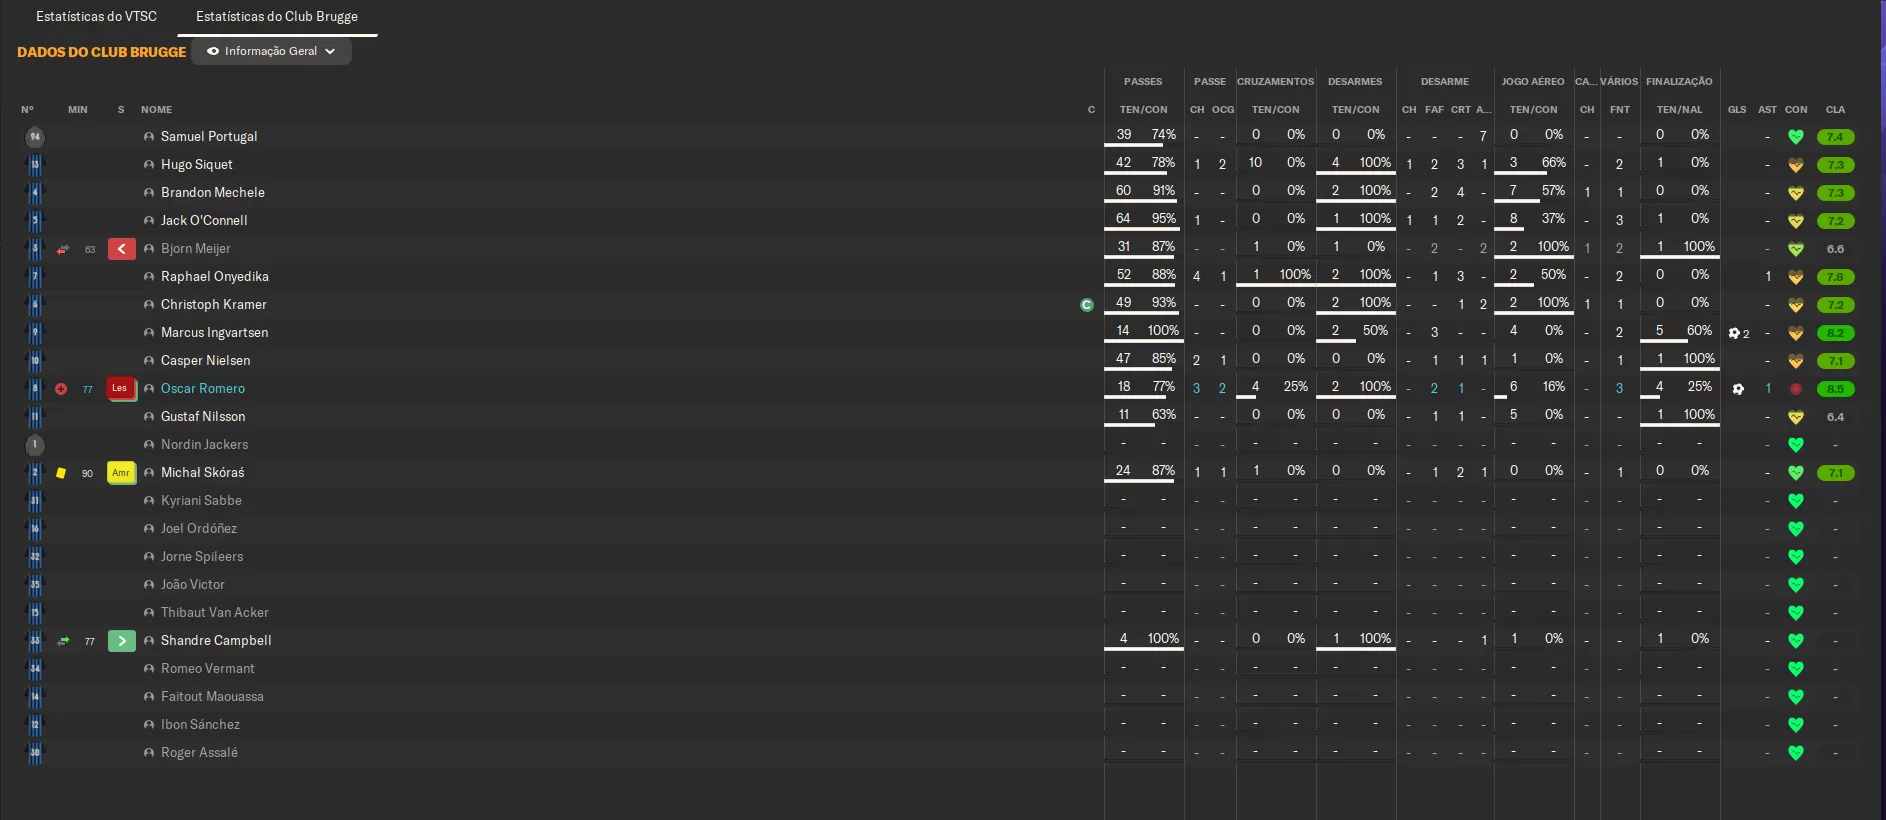Sort by the AST assists column
Image resolution: width=1886 pixels, height=820 pixels.
[x=1768, y=110]
